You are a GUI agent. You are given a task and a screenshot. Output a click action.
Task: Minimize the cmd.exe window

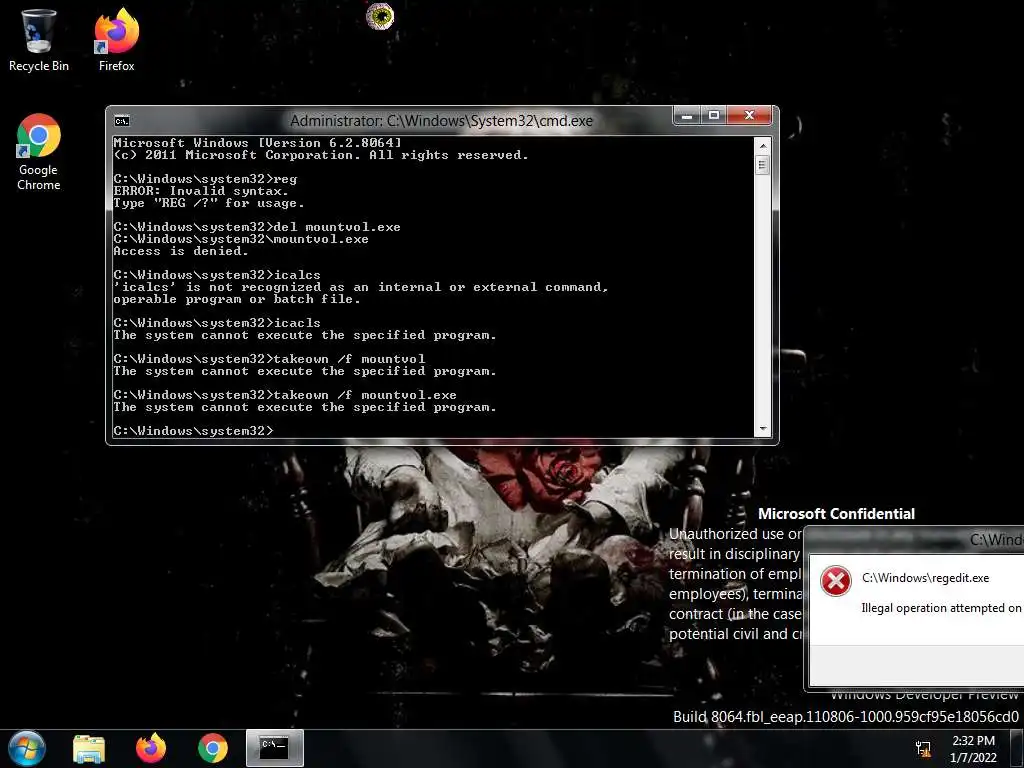tap(687, 116)
